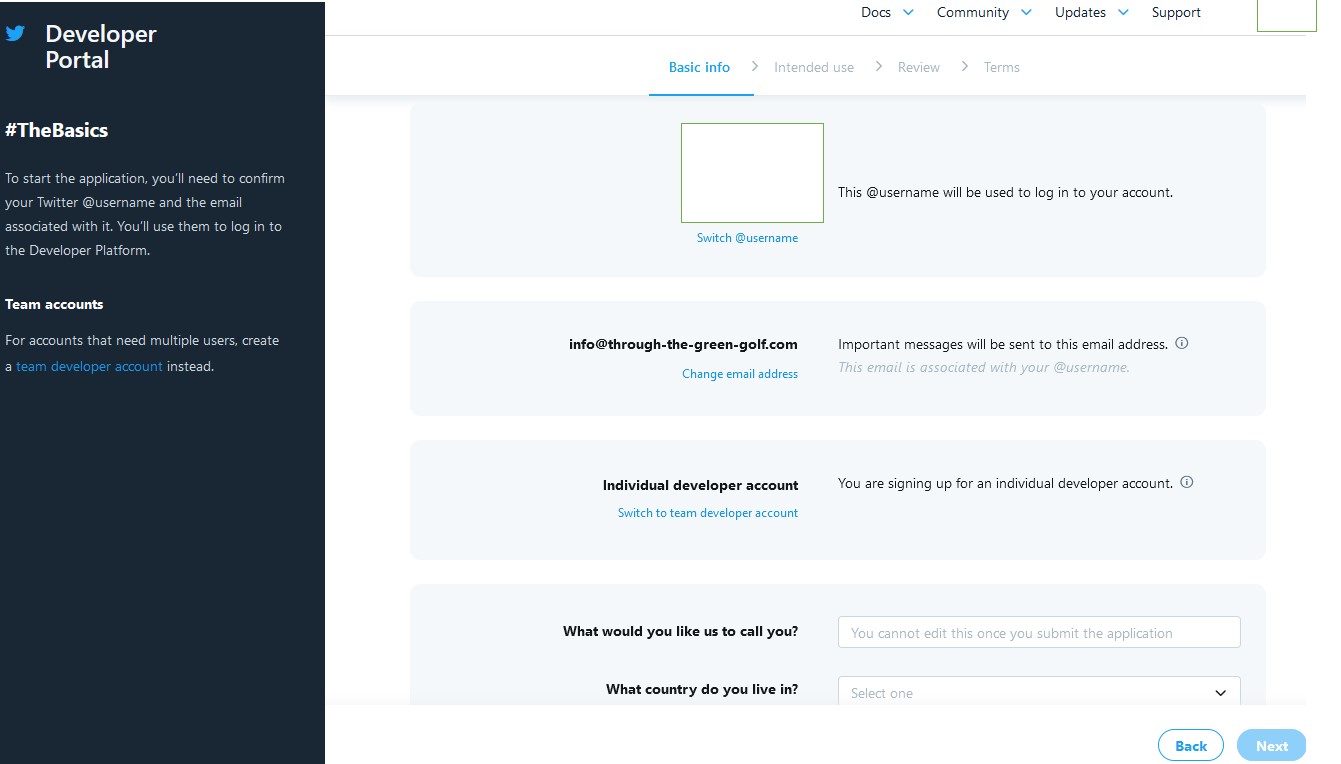Click Change email address link

click(740, 374)
